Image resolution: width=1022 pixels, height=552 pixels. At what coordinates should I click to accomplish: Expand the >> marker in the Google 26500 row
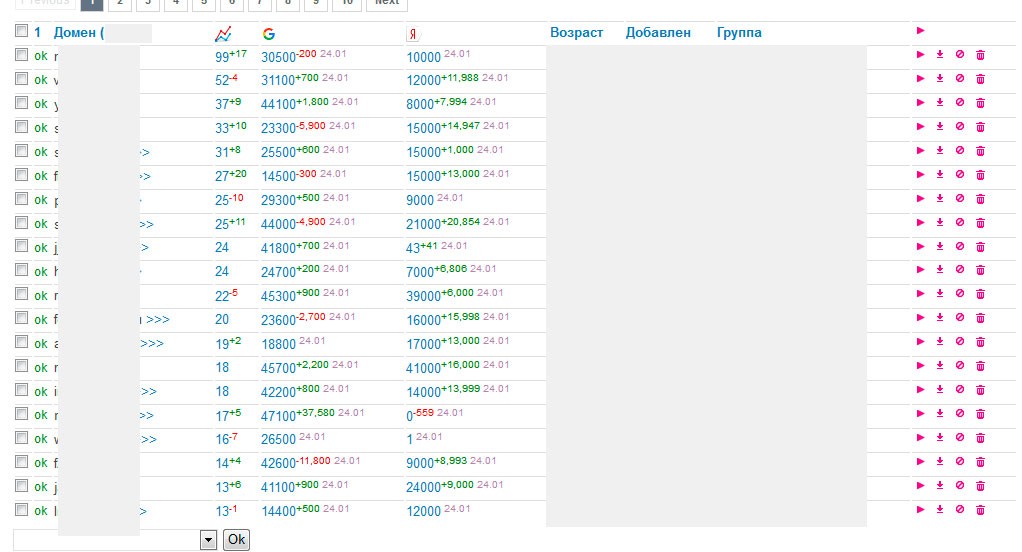149,439
